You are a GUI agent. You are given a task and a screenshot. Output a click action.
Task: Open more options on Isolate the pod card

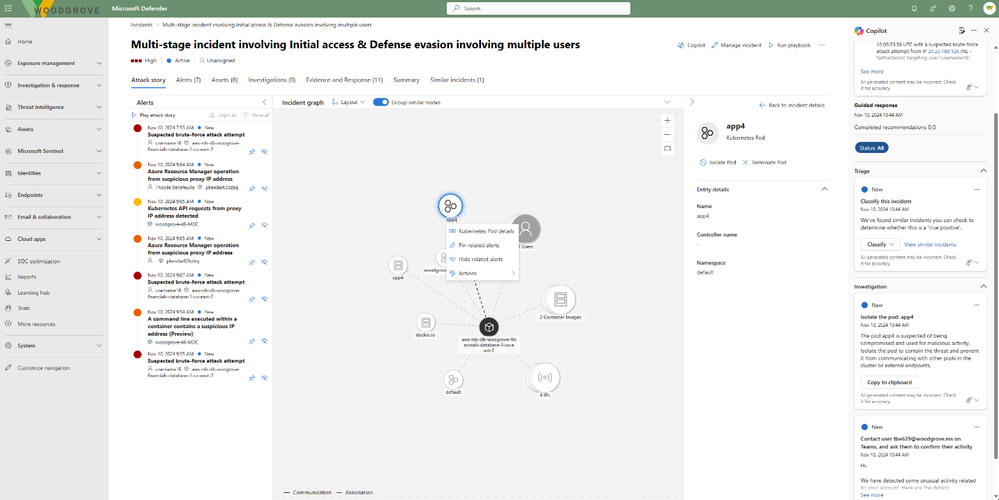pos(976,305)
